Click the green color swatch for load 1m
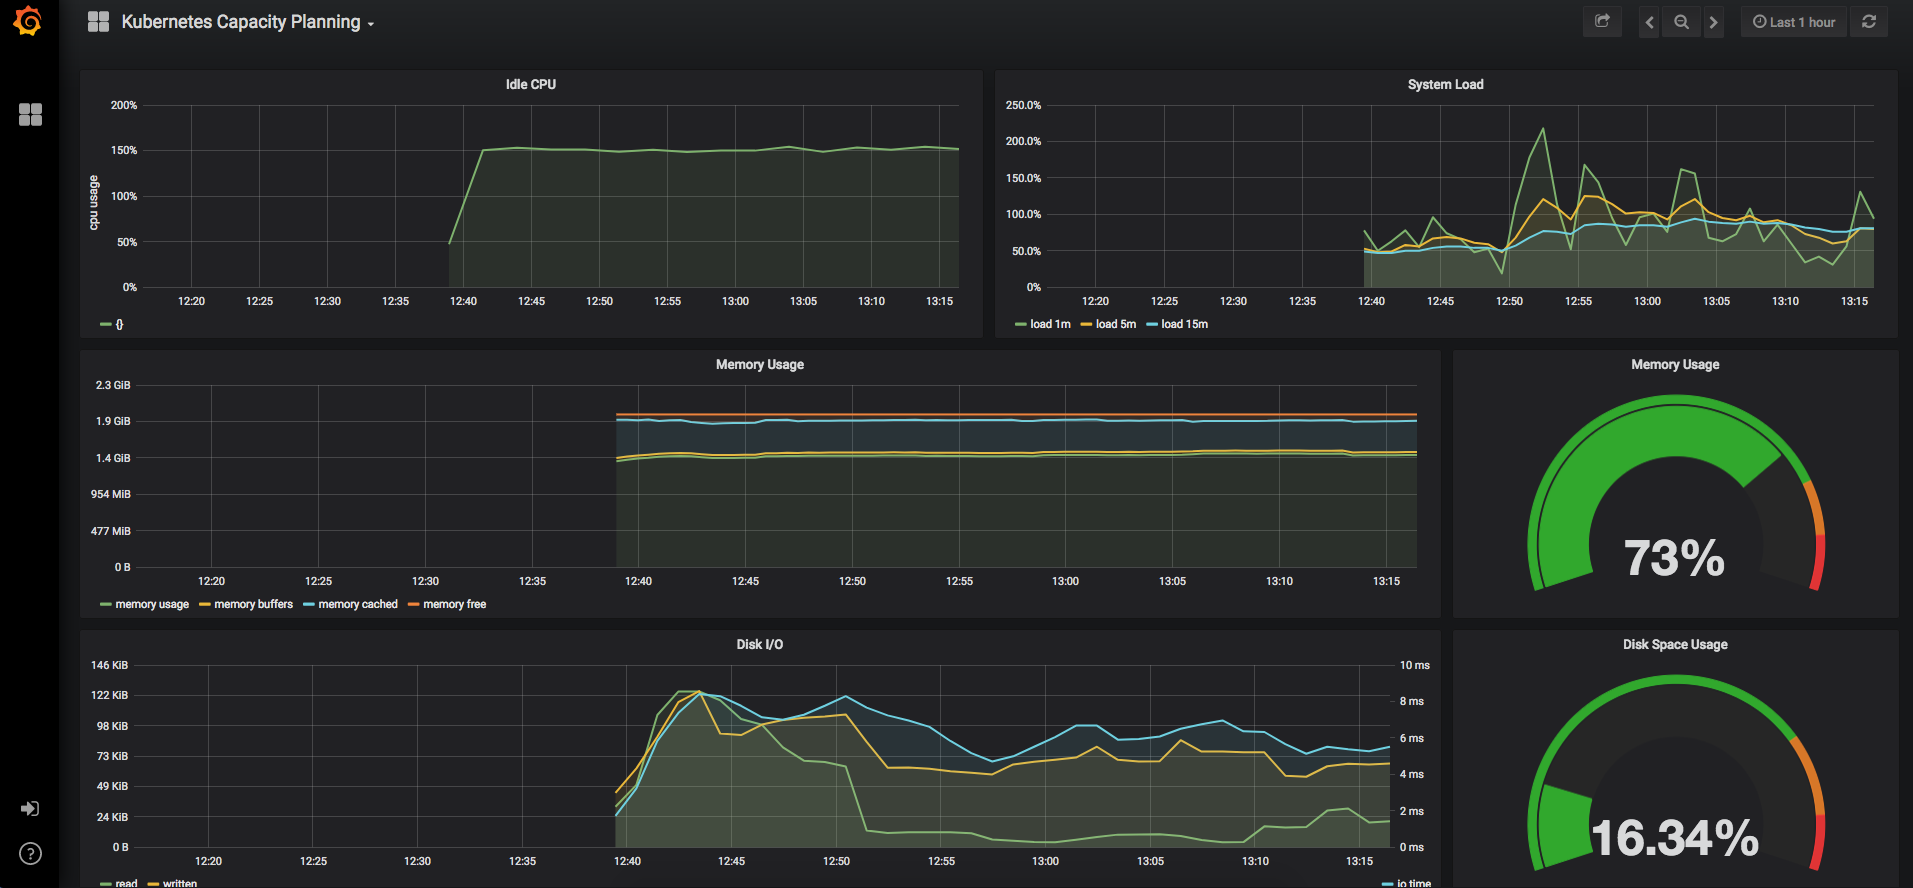 pos(1021,324)
